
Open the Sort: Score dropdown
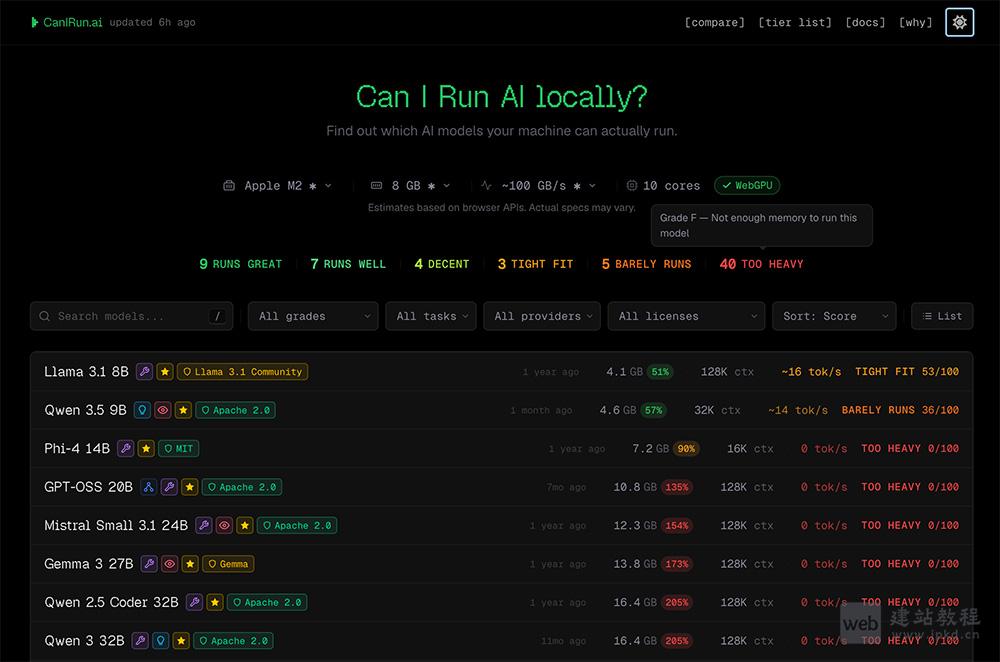click(833, 316)
